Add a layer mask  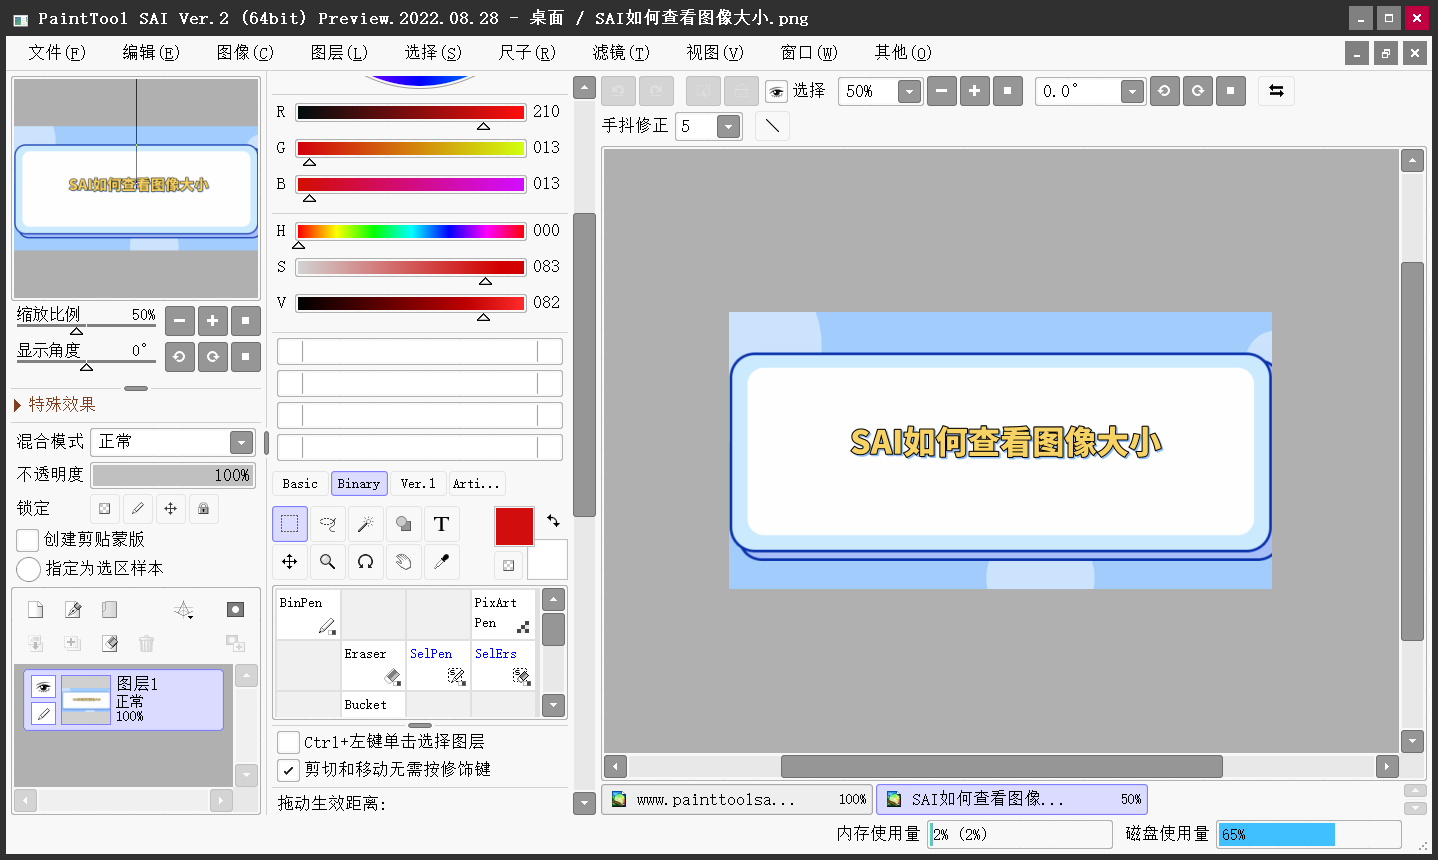(235, 610)
